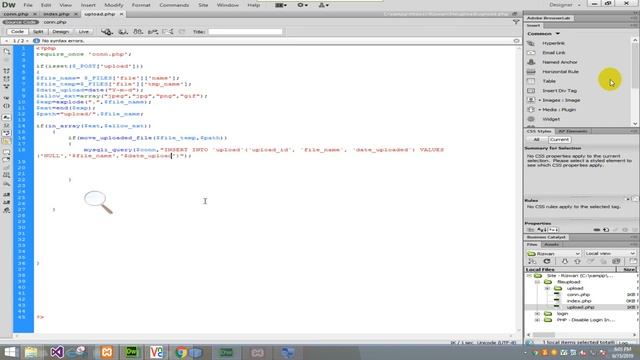Viewport: 640px width, 360px height.
Task: Insert a Widget
Action: point(551,119)
